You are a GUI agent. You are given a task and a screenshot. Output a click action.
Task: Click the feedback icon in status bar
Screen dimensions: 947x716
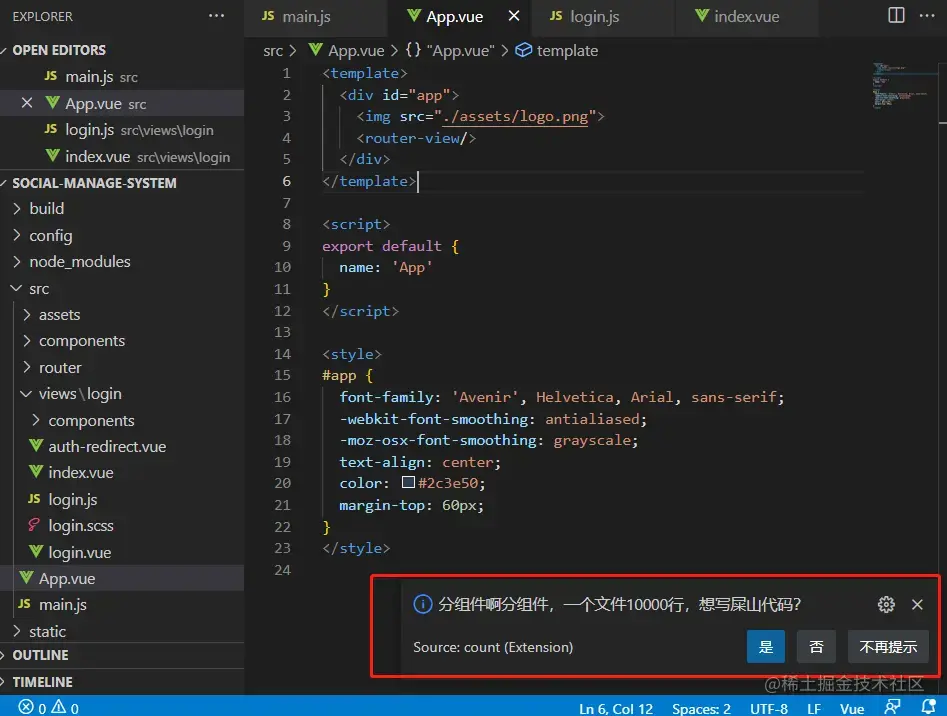(892, 707)
